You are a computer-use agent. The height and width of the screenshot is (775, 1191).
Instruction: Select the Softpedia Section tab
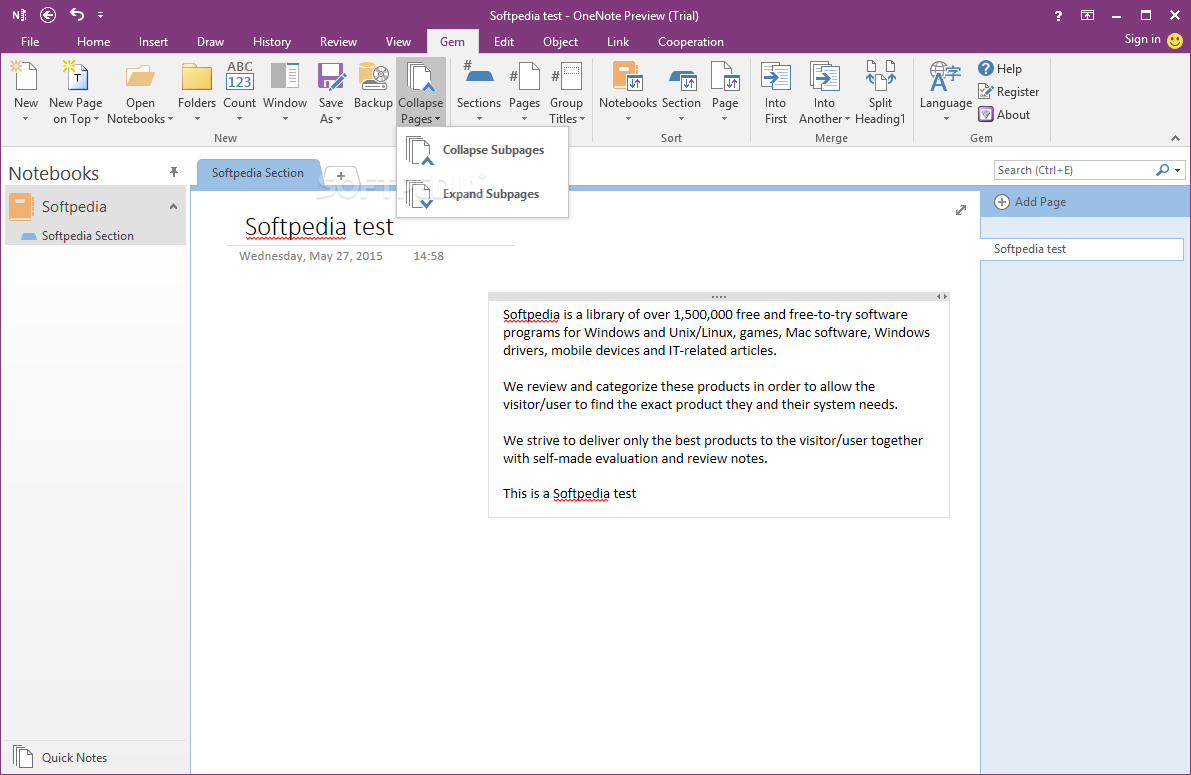[x=257, y=173]
